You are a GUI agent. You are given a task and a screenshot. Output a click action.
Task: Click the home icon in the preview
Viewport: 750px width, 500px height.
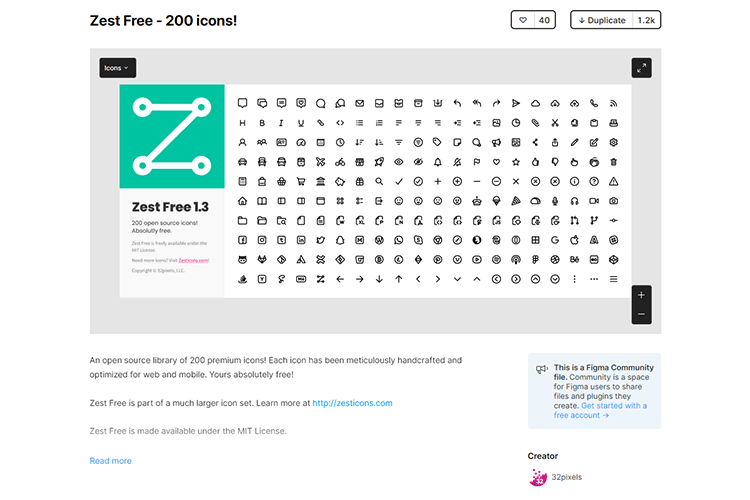tap(242, 200)
